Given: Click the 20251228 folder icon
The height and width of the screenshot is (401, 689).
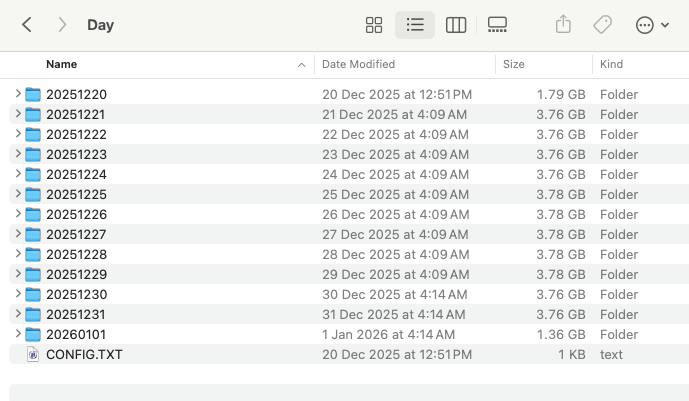Looking at the screenshot, I should [x=33, y=254].
